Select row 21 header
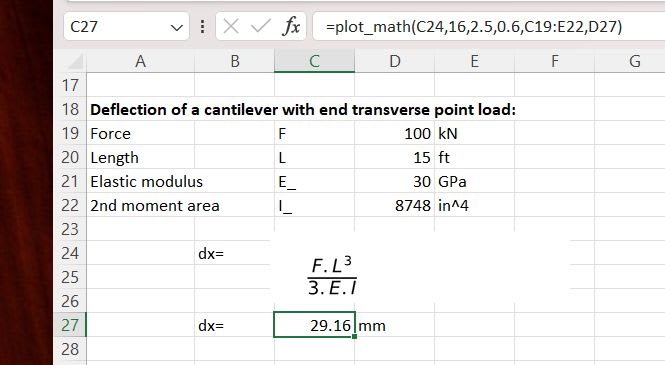The width and height of the screenshot is (665, 365). pyautogui.click(x=70, y=181)
